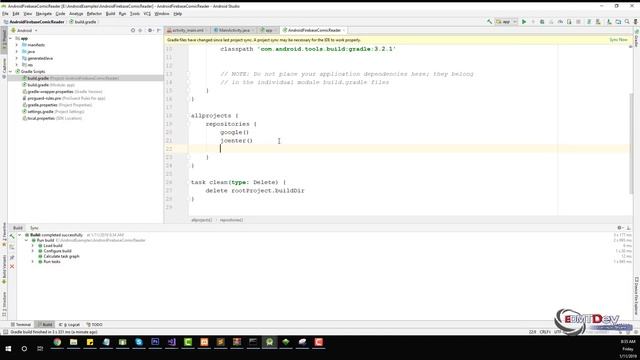The height and width of the screenshot is (360, 640).
Task: Collapse the Gradle Scripts node
Action: pyautogui.click(x=11, y=71)
